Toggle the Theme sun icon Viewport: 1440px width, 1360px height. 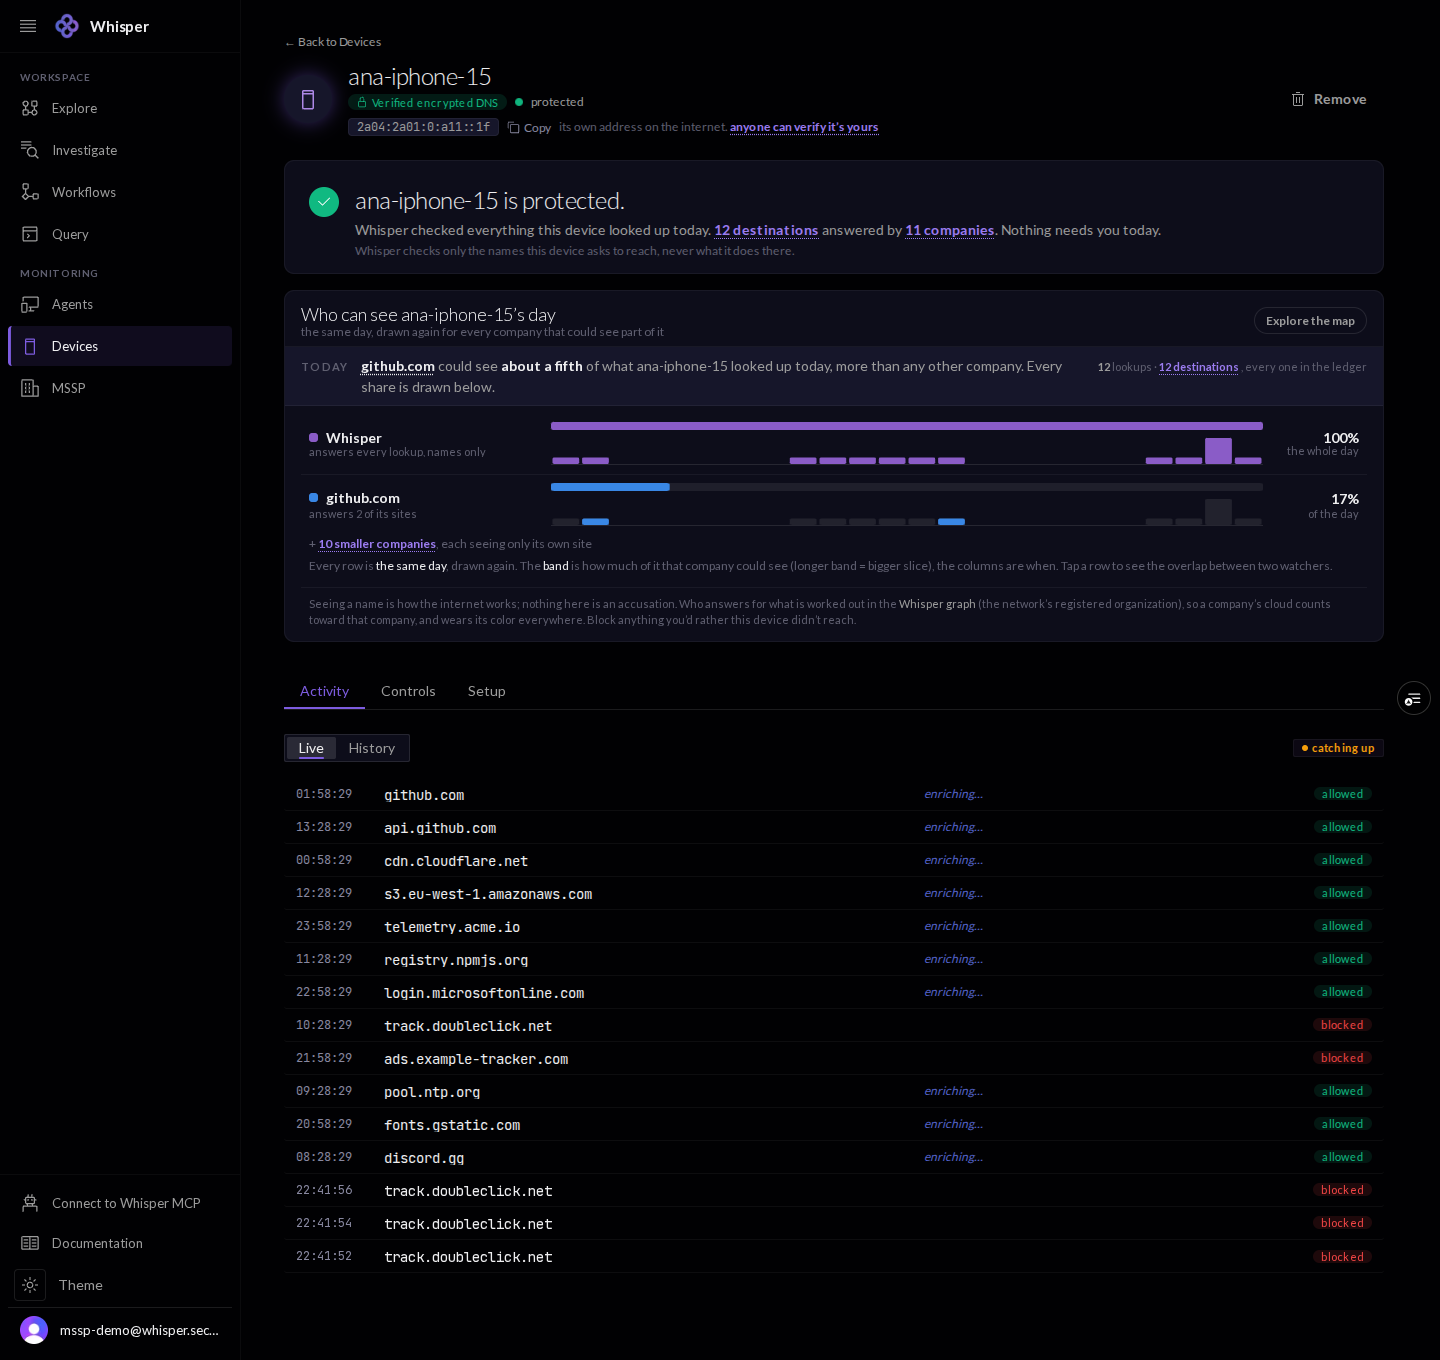pos(30,1285)
